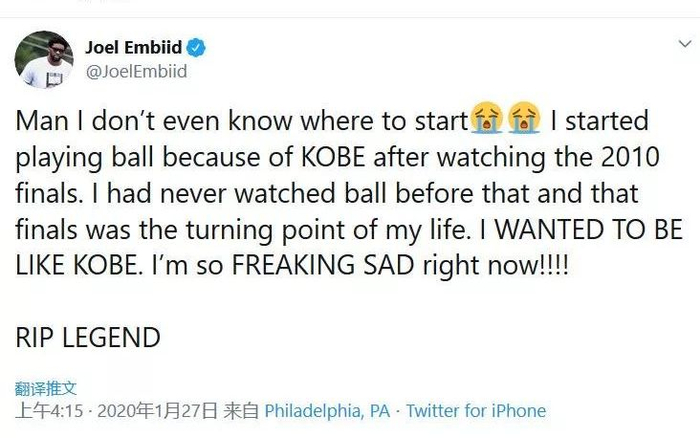
Task: Click the second crying emoji
Action: tap(523, 122)
